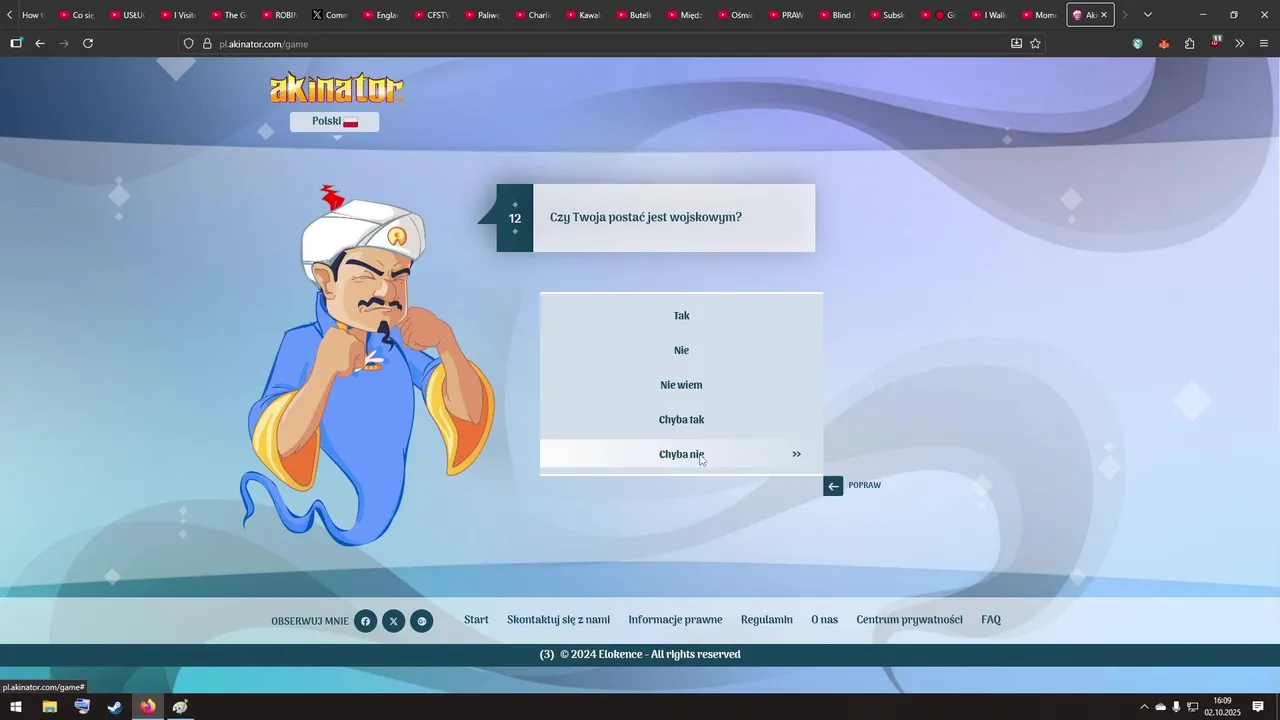Screen dimensions: 1280x720
Task: Select the highlighted 'Chyba nie' answer
Action: [x=681, y=454]
